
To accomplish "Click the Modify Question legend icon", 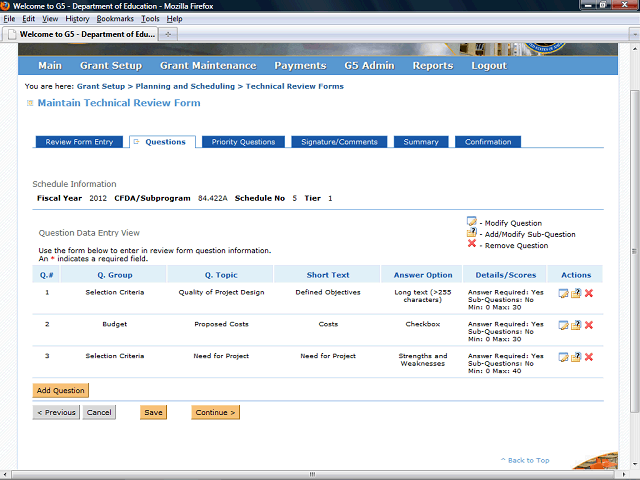I will coord(472,222).
